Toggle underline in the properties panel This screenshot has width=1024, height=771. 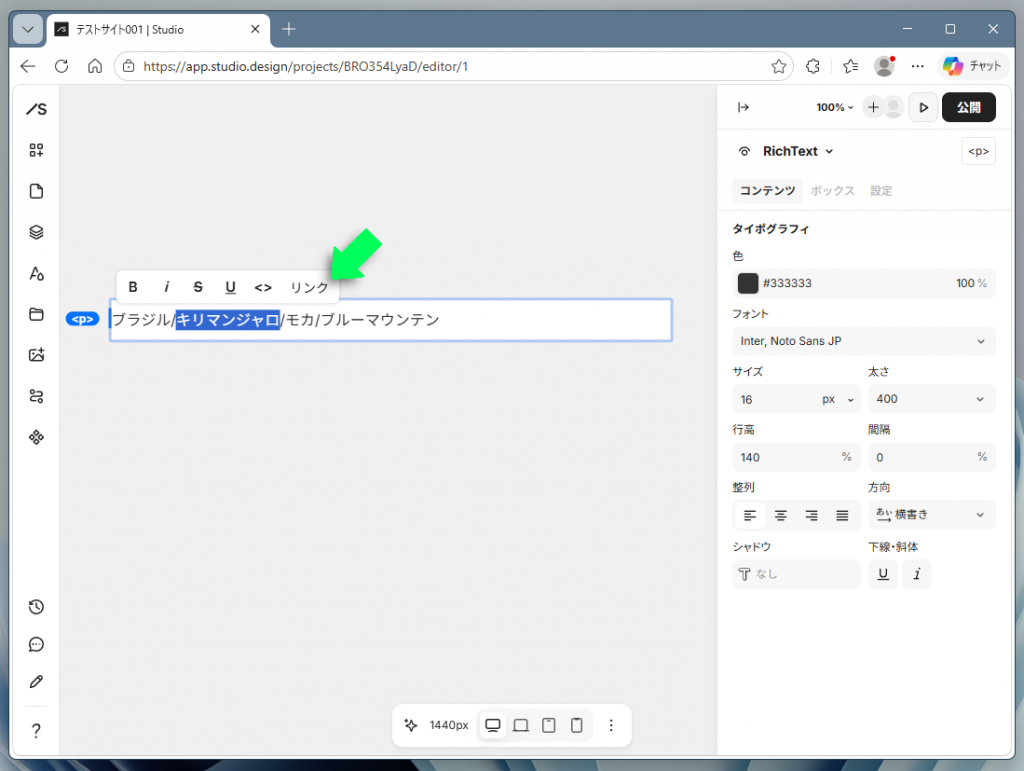pyautogui.click(x=883, y=574)
